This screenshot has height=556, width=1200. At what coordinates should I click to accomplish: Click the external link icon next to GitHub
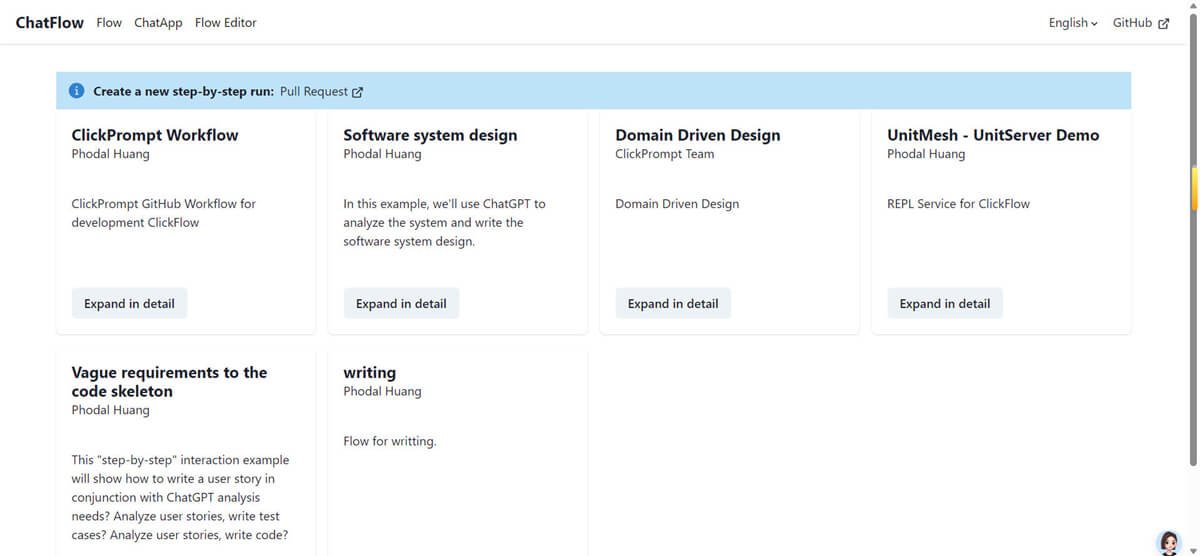[x=1163, y=23]
